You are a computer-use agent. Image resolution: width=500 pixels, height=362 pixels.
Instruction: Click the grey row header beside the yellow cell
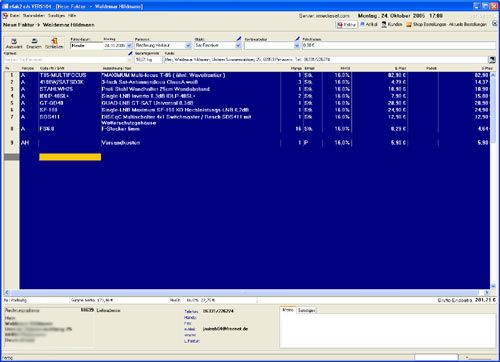point(12,157)
